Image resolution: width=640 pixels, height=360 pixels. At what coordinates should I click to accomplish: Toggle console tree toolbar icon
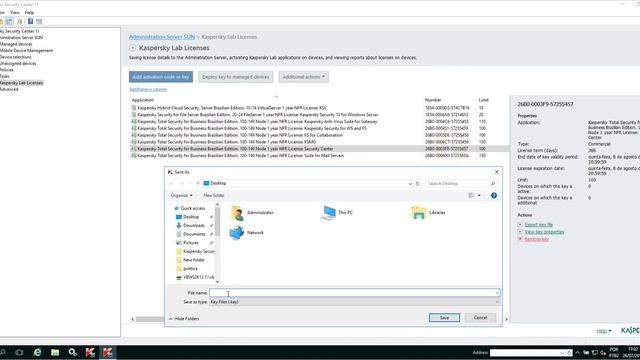point(9,21)
